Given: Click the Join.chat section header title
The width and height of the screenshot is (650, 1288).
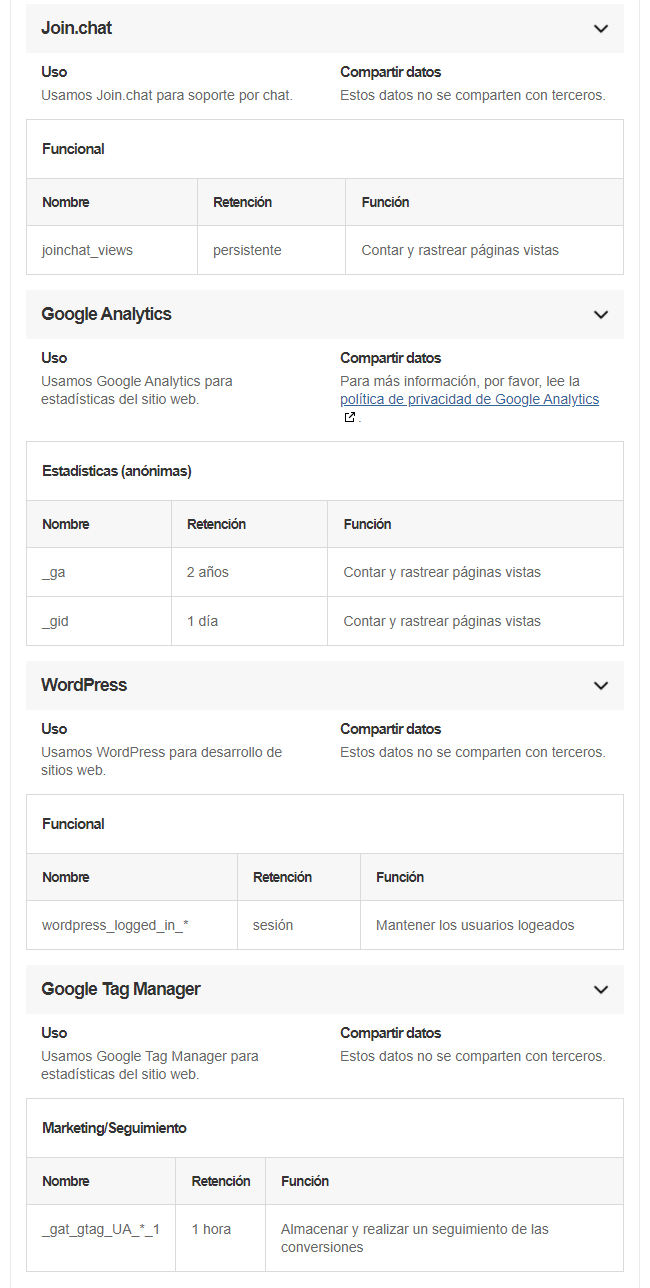Looking at the screenshot, I should [x=76, y=28].
